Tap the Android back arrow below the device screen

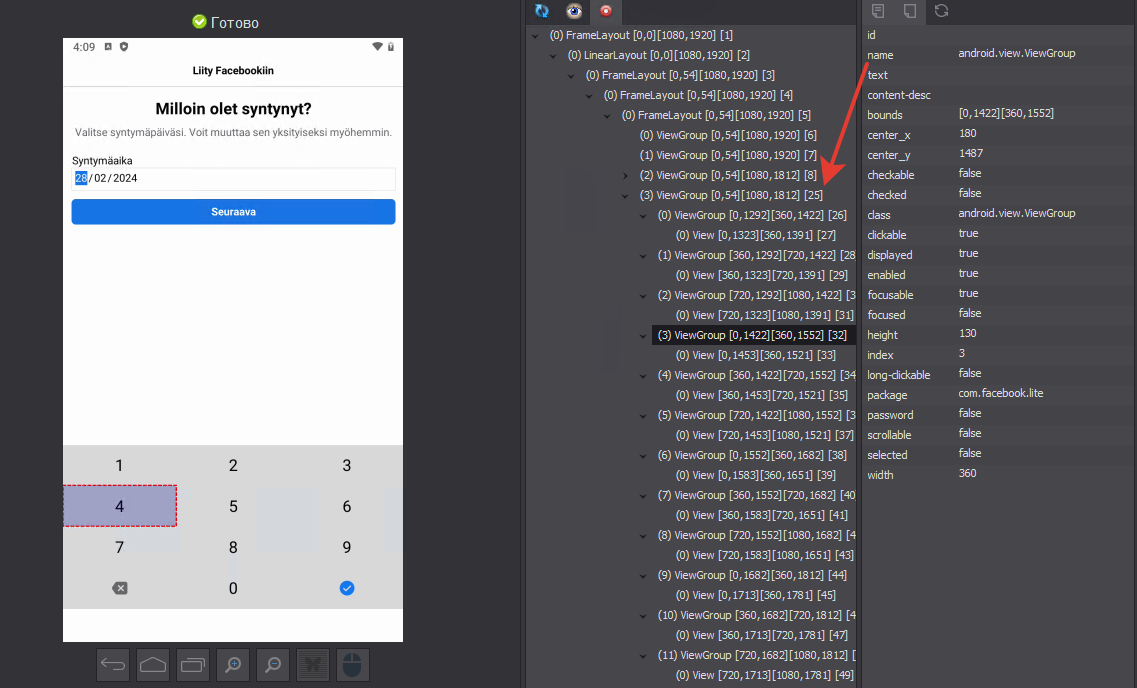click(x=113, y=665)
